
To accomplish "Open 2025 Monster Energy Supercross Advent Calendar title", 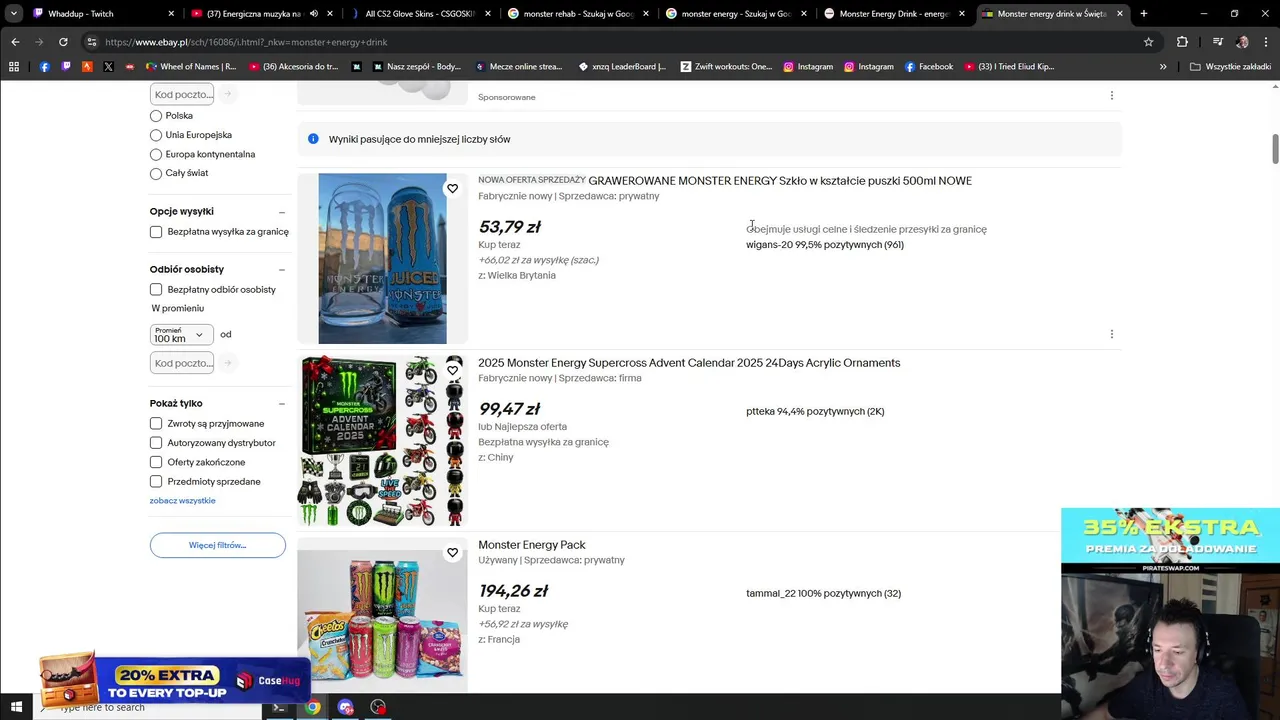I will 689,363.
